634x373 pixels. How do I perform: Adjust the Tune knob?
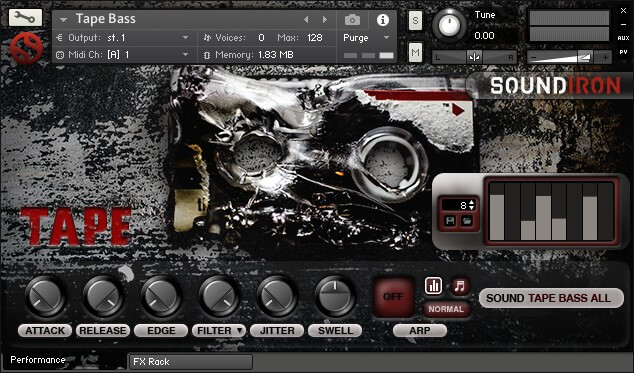[x=449, y=25]
